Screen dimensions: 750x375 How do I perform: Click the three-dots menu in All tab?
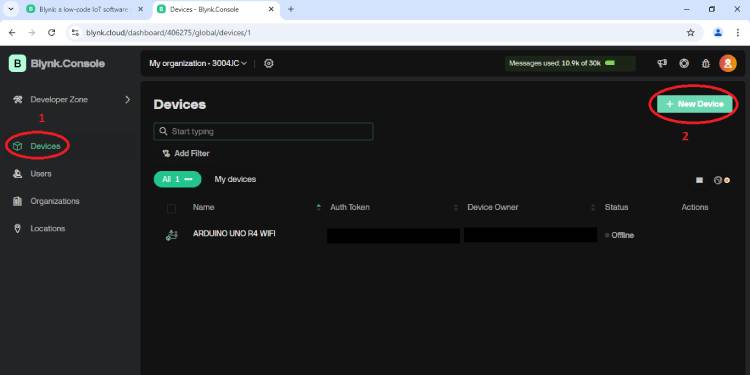click(188, 179)
